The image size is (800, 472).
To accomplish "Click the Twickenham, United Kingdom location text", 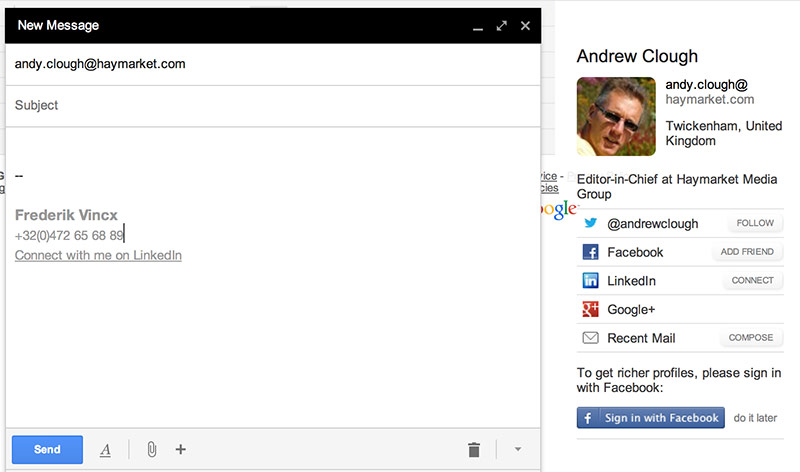I will (x=723, y=133).
